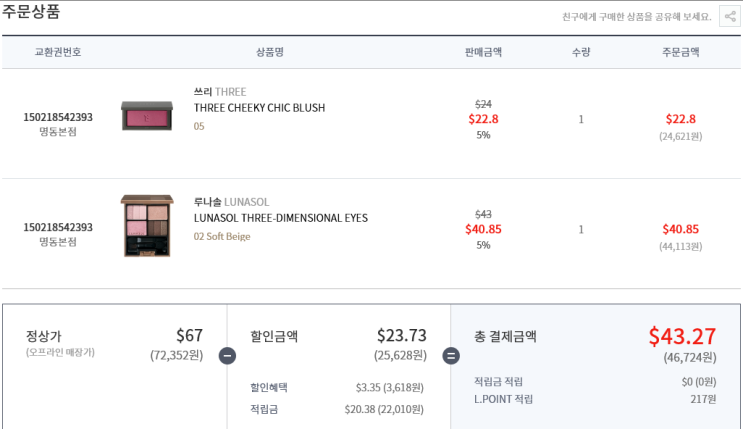Open the LUNASOL THREE-DIMENSIONAL EYES product link

280,218
